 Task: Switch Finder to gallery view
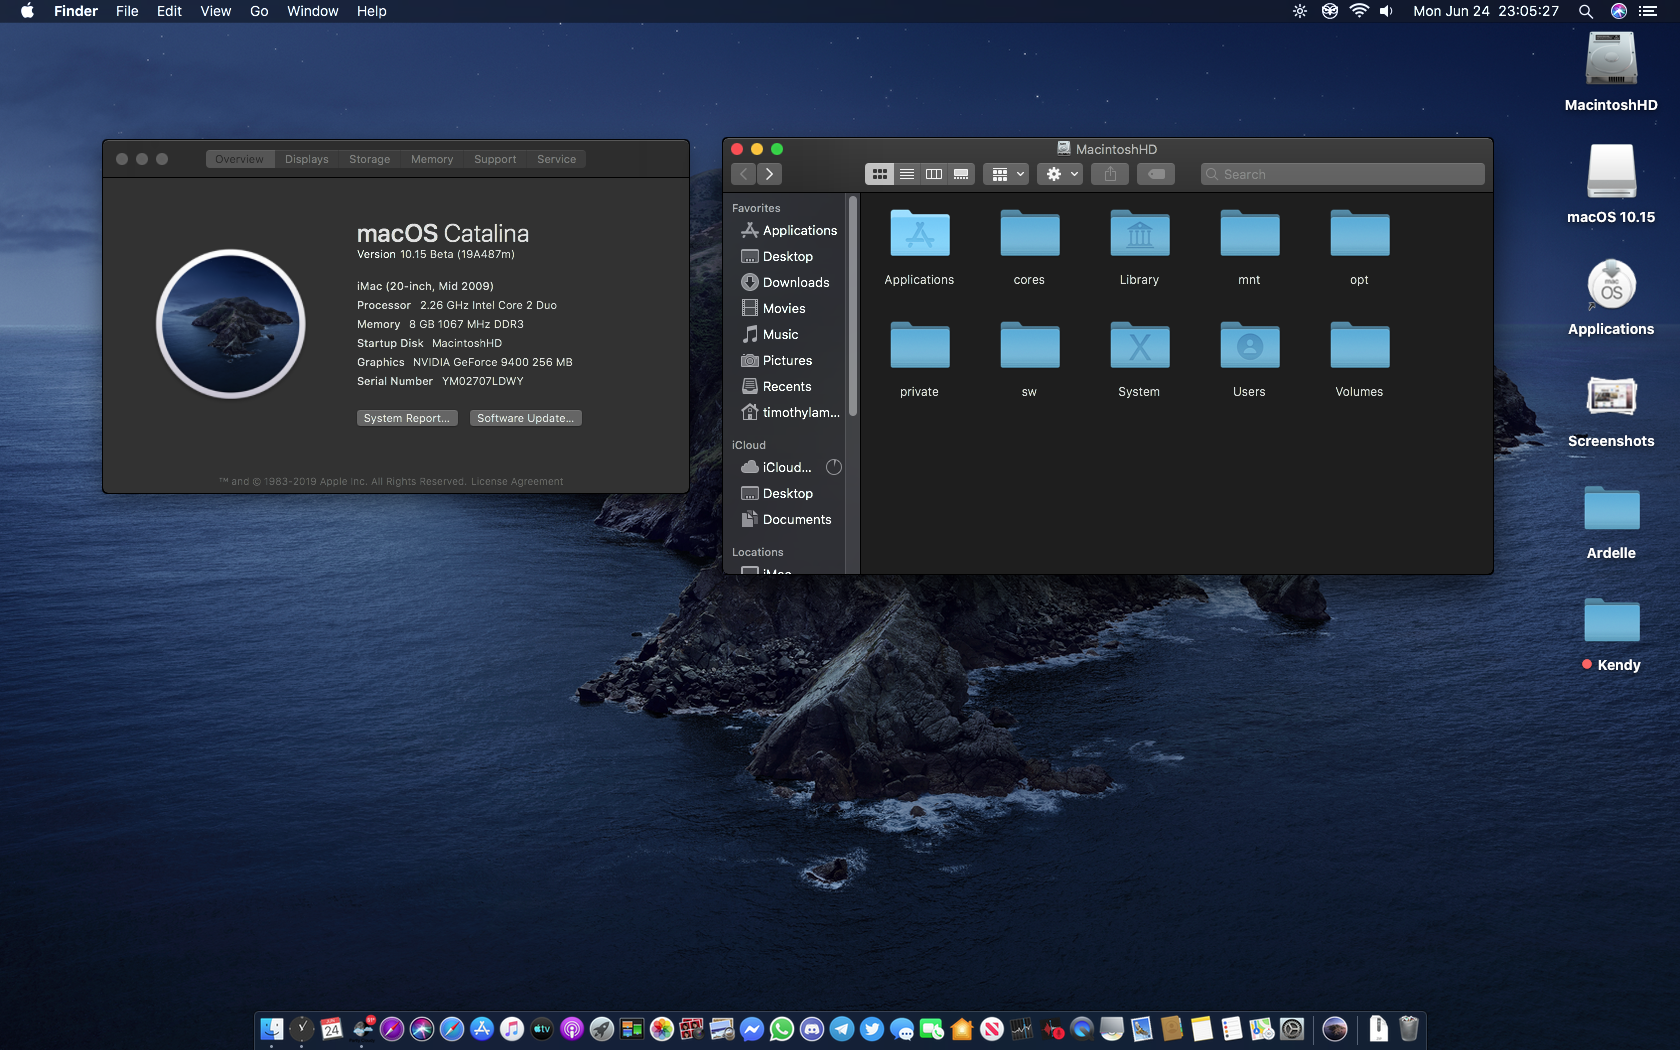click(961, 174)
